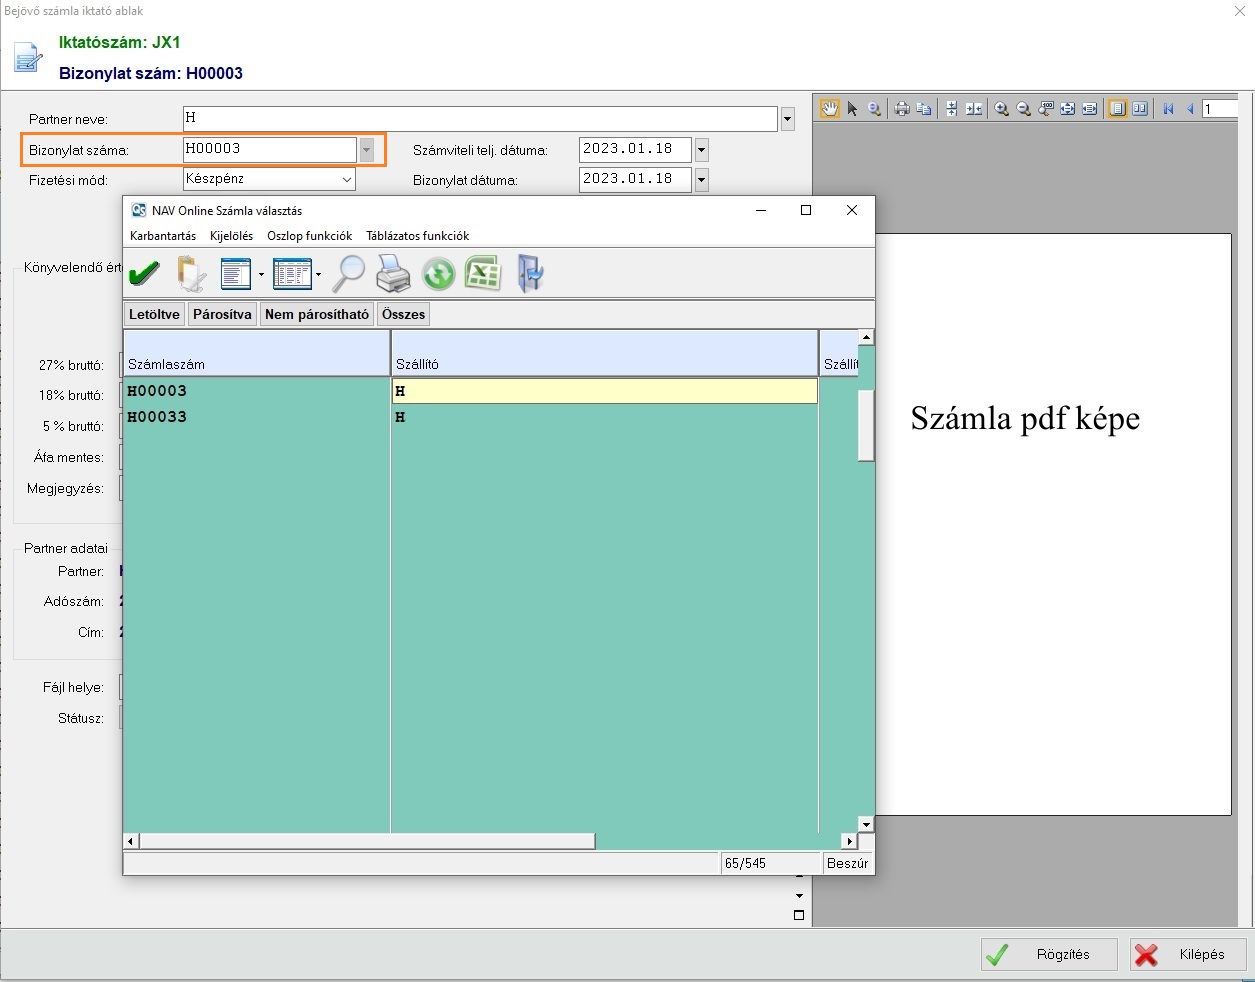Activate the arrow select tool in PDF viewer

click(853, 109)
